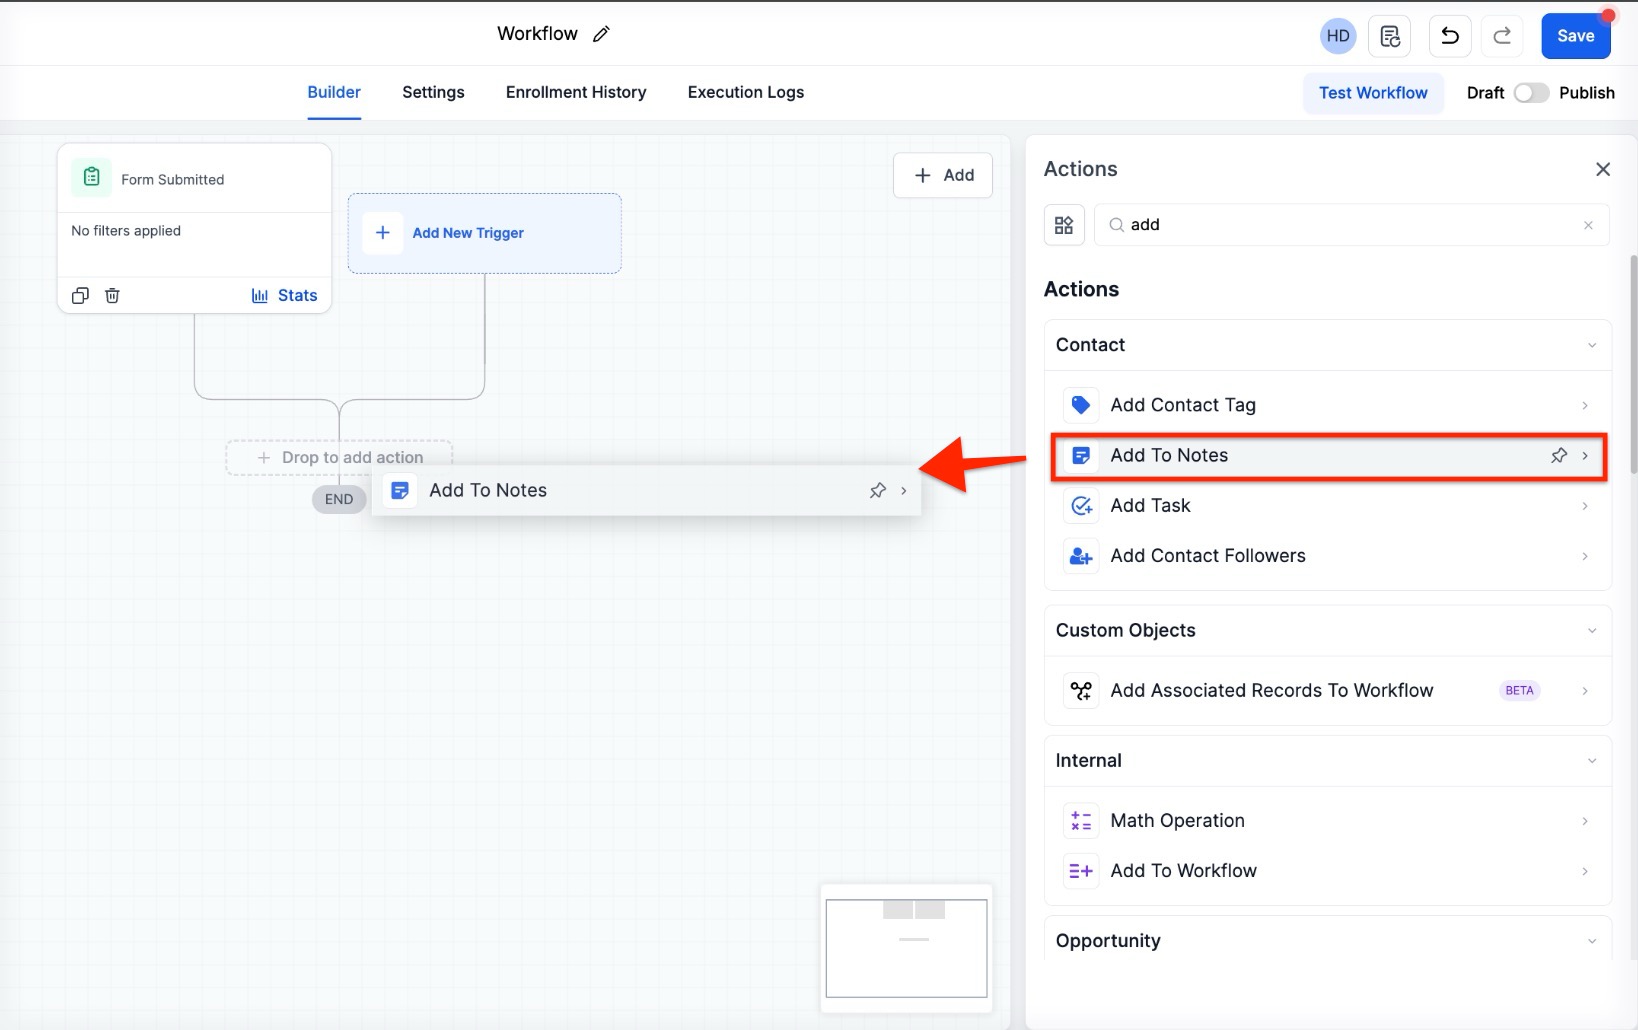Screen dimensions: 1638x1030
Task: Pin the Add To Notes action in panel
Action: [1558, 456]
